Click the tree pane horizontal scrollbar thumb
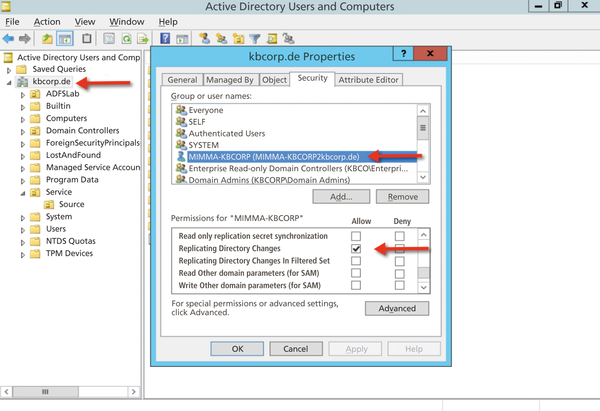 46,392
